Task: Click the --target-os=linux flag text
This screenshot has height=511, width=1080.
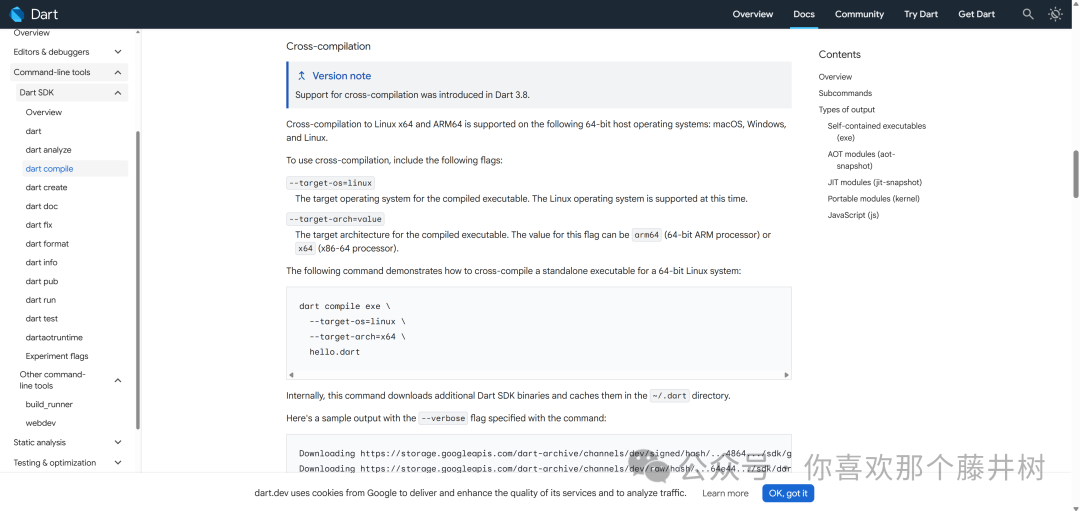Action: tap(331, 183)
